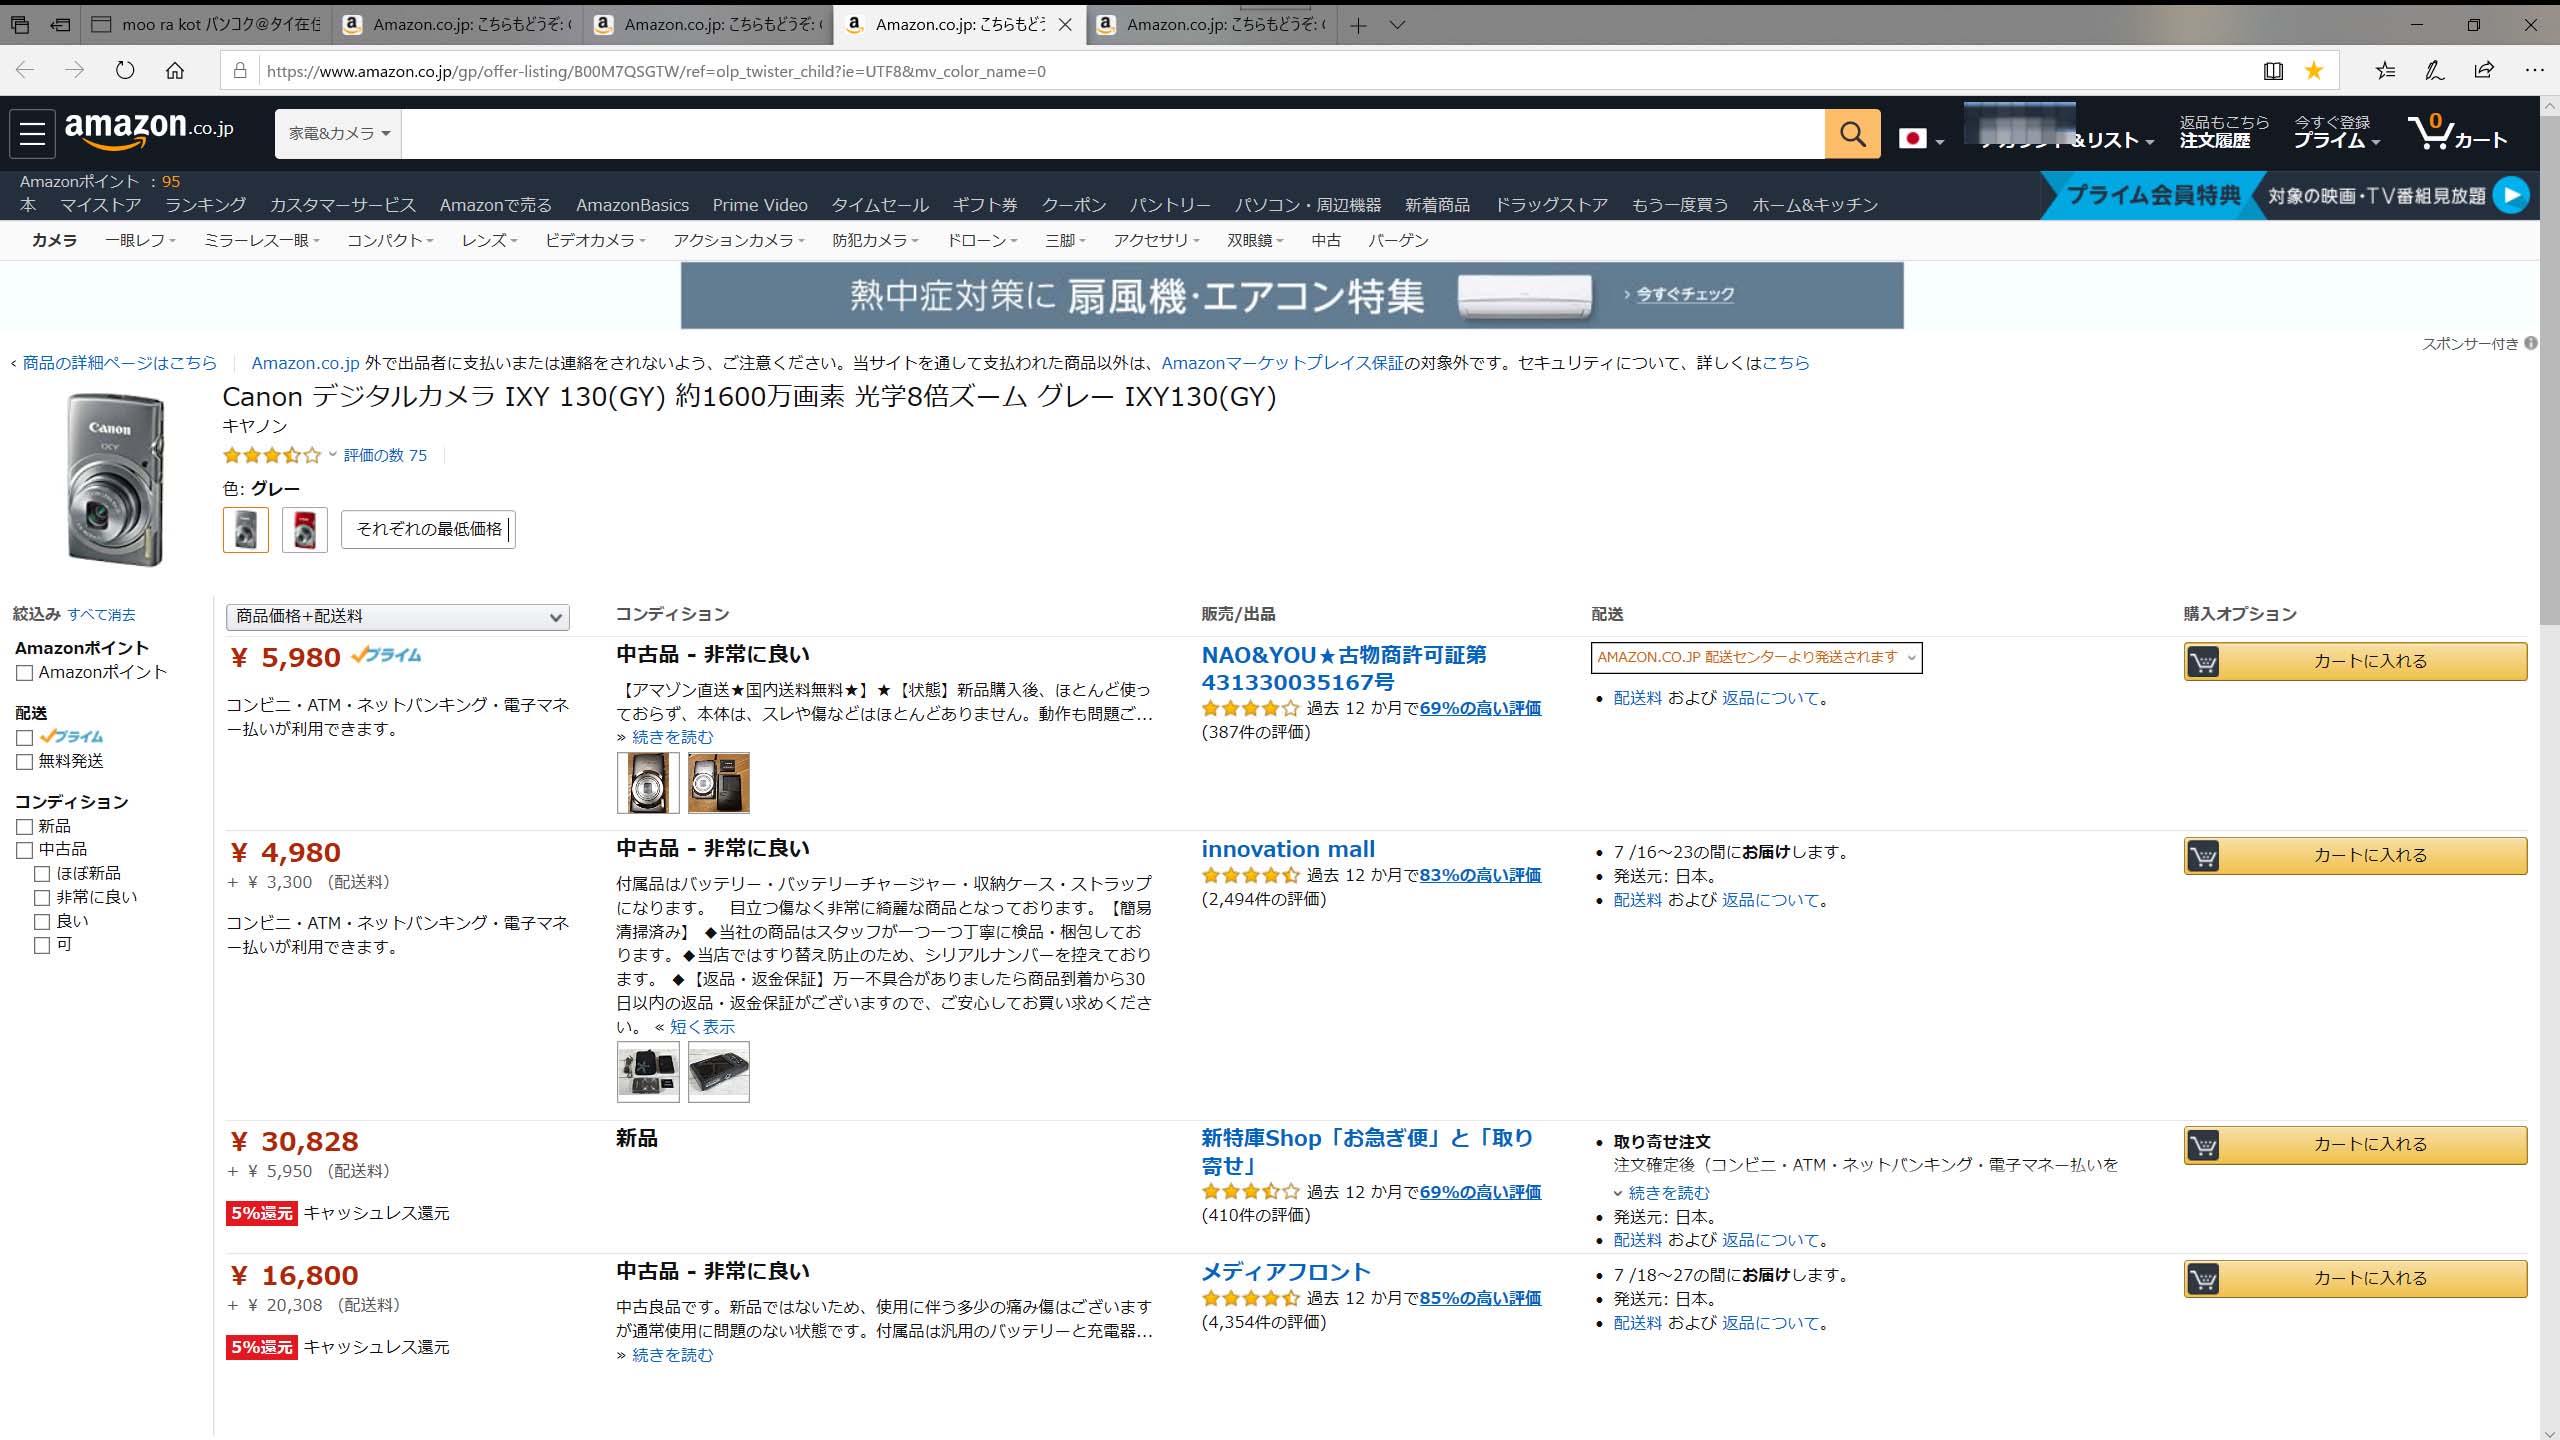Toggle the favorites star in the address bar
The width and height of the screenshot is (2560, 1440).
point(2314,70)
